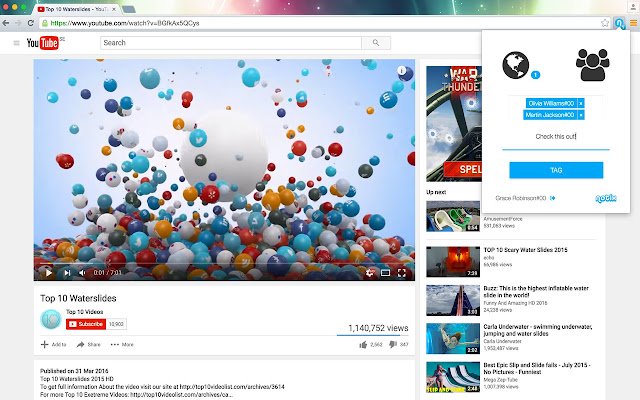Click the Share button
640x400 pixels.
(89, 344)
